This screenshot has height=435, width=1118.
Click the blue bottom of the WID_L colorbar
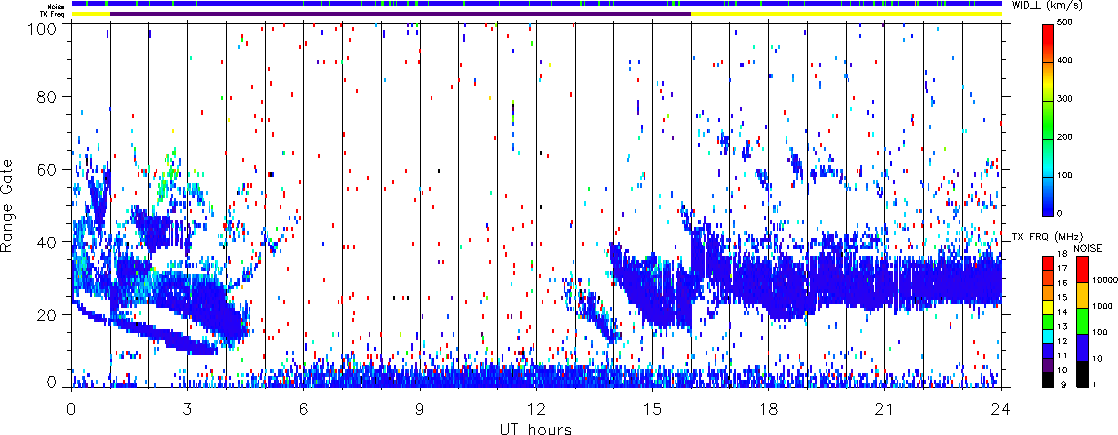tap(1052, 208)
